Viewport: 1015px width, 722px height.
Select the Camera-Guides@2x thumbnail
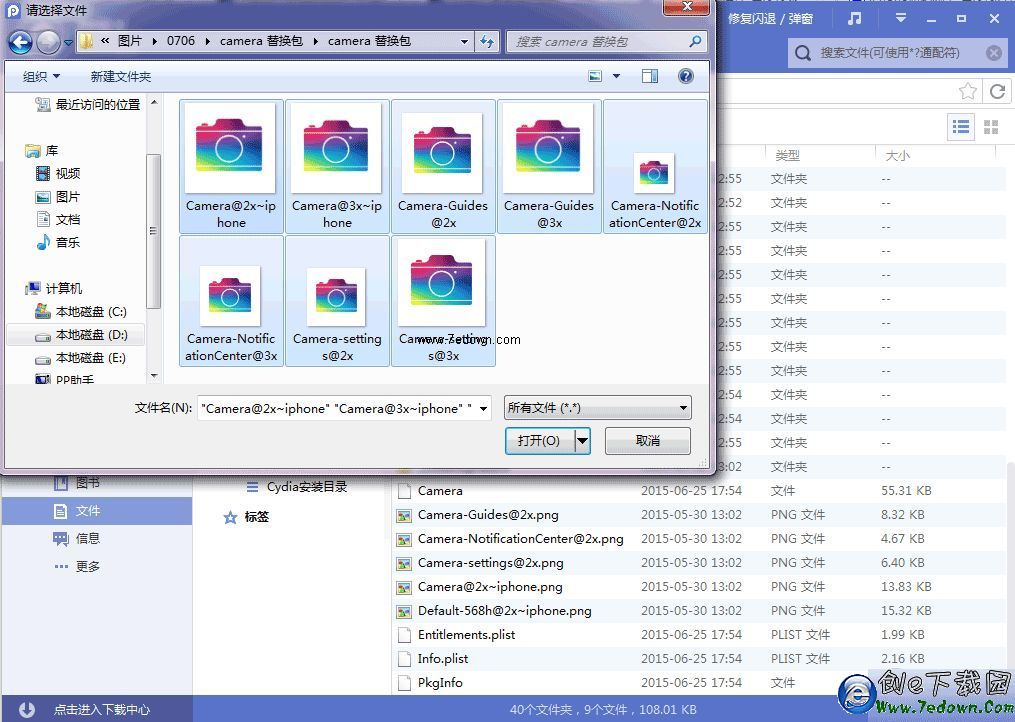(442, 166)
